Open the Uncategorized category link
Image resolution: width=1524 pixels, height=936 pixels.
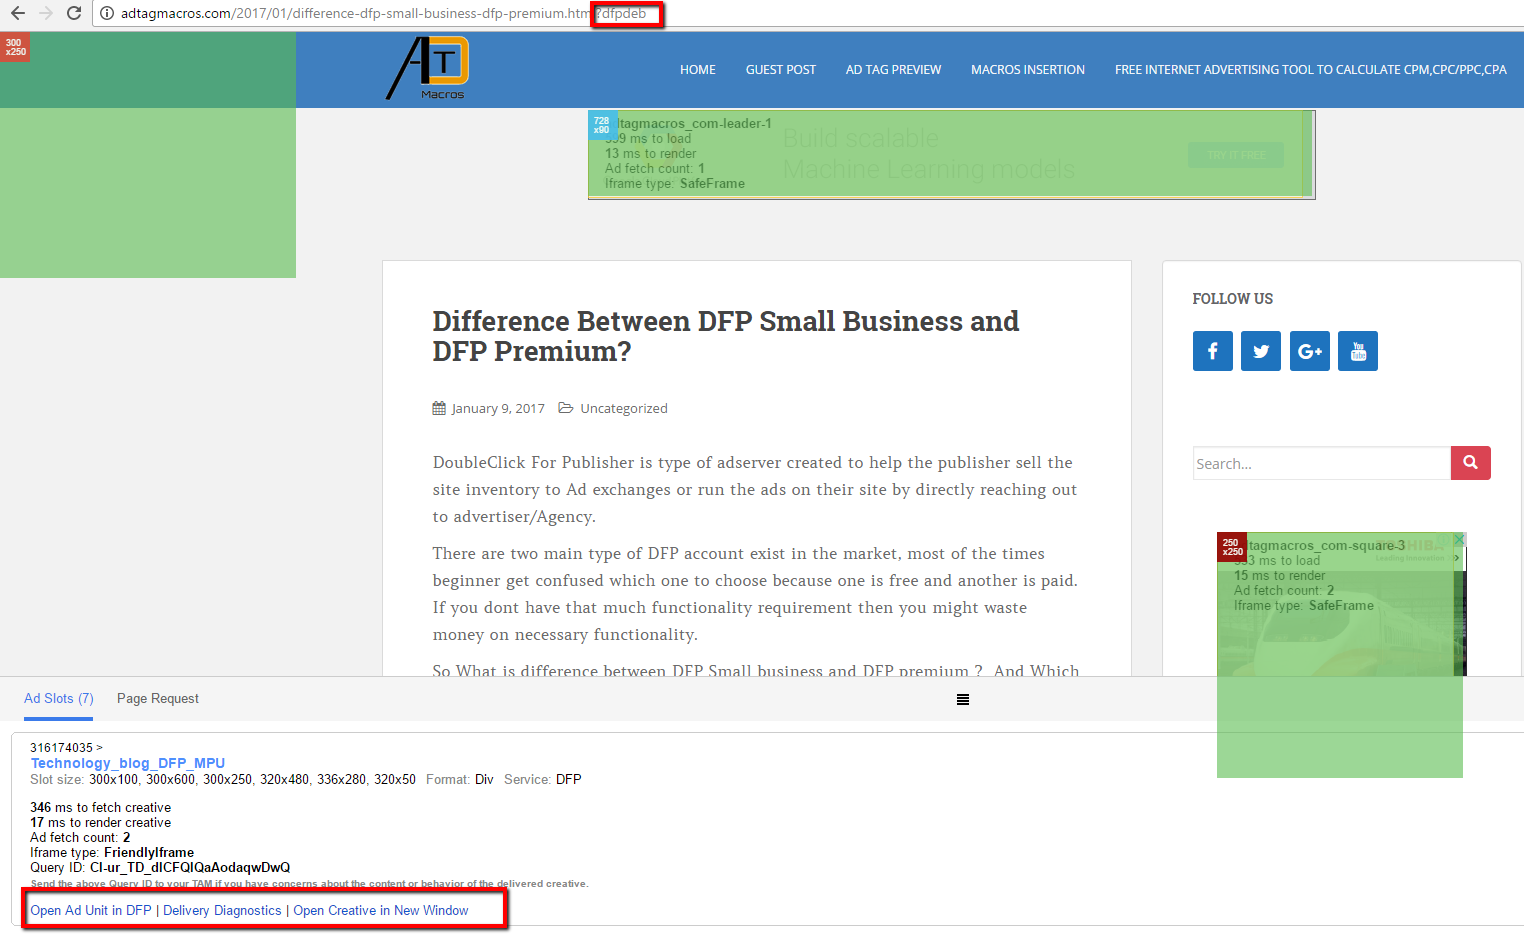coord(624,408)
